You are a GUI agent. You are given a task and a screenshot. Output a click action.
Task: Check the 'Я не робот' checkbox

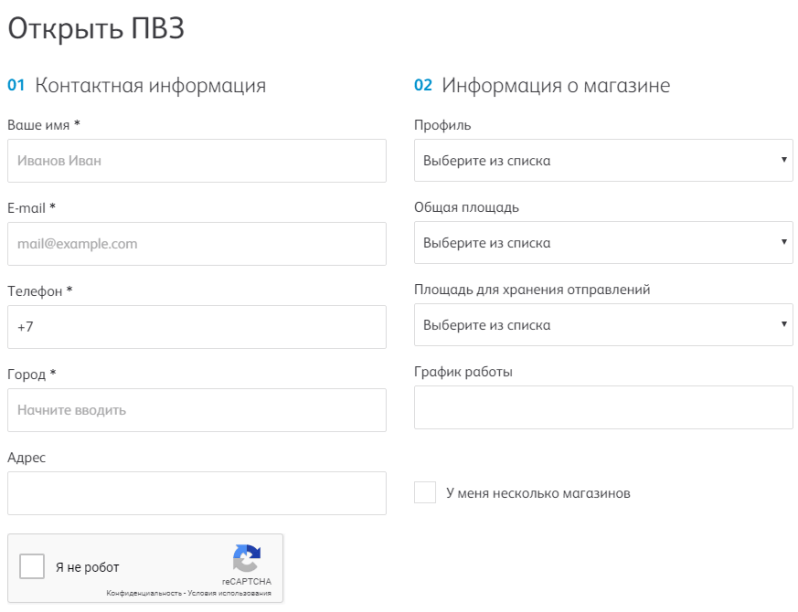pos(32,567)
